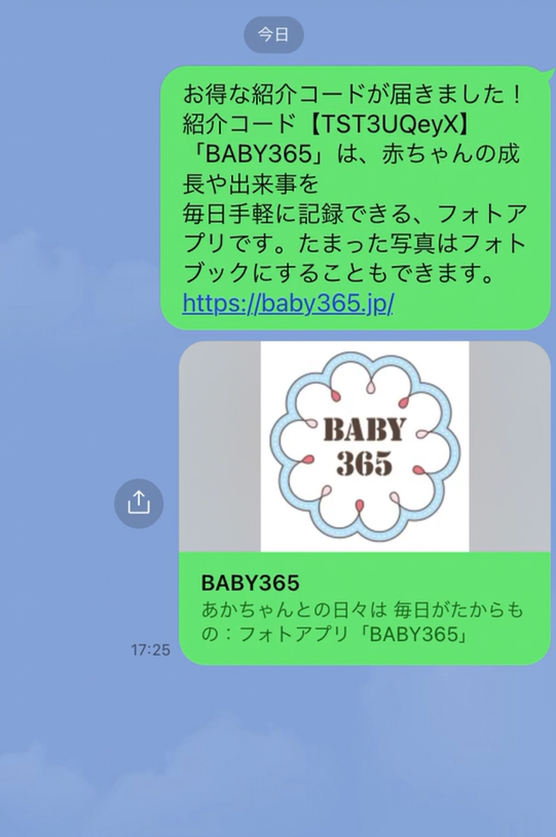
Task: Click the 365 number in the logo
Action: pos(364,463)
